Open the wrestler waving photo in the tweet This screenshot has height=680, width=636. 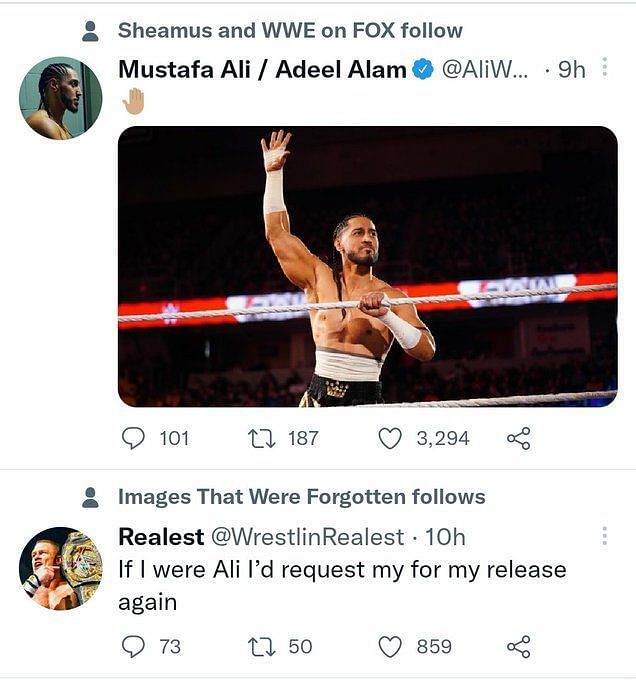pyautogui.click(x=368, y=267)
